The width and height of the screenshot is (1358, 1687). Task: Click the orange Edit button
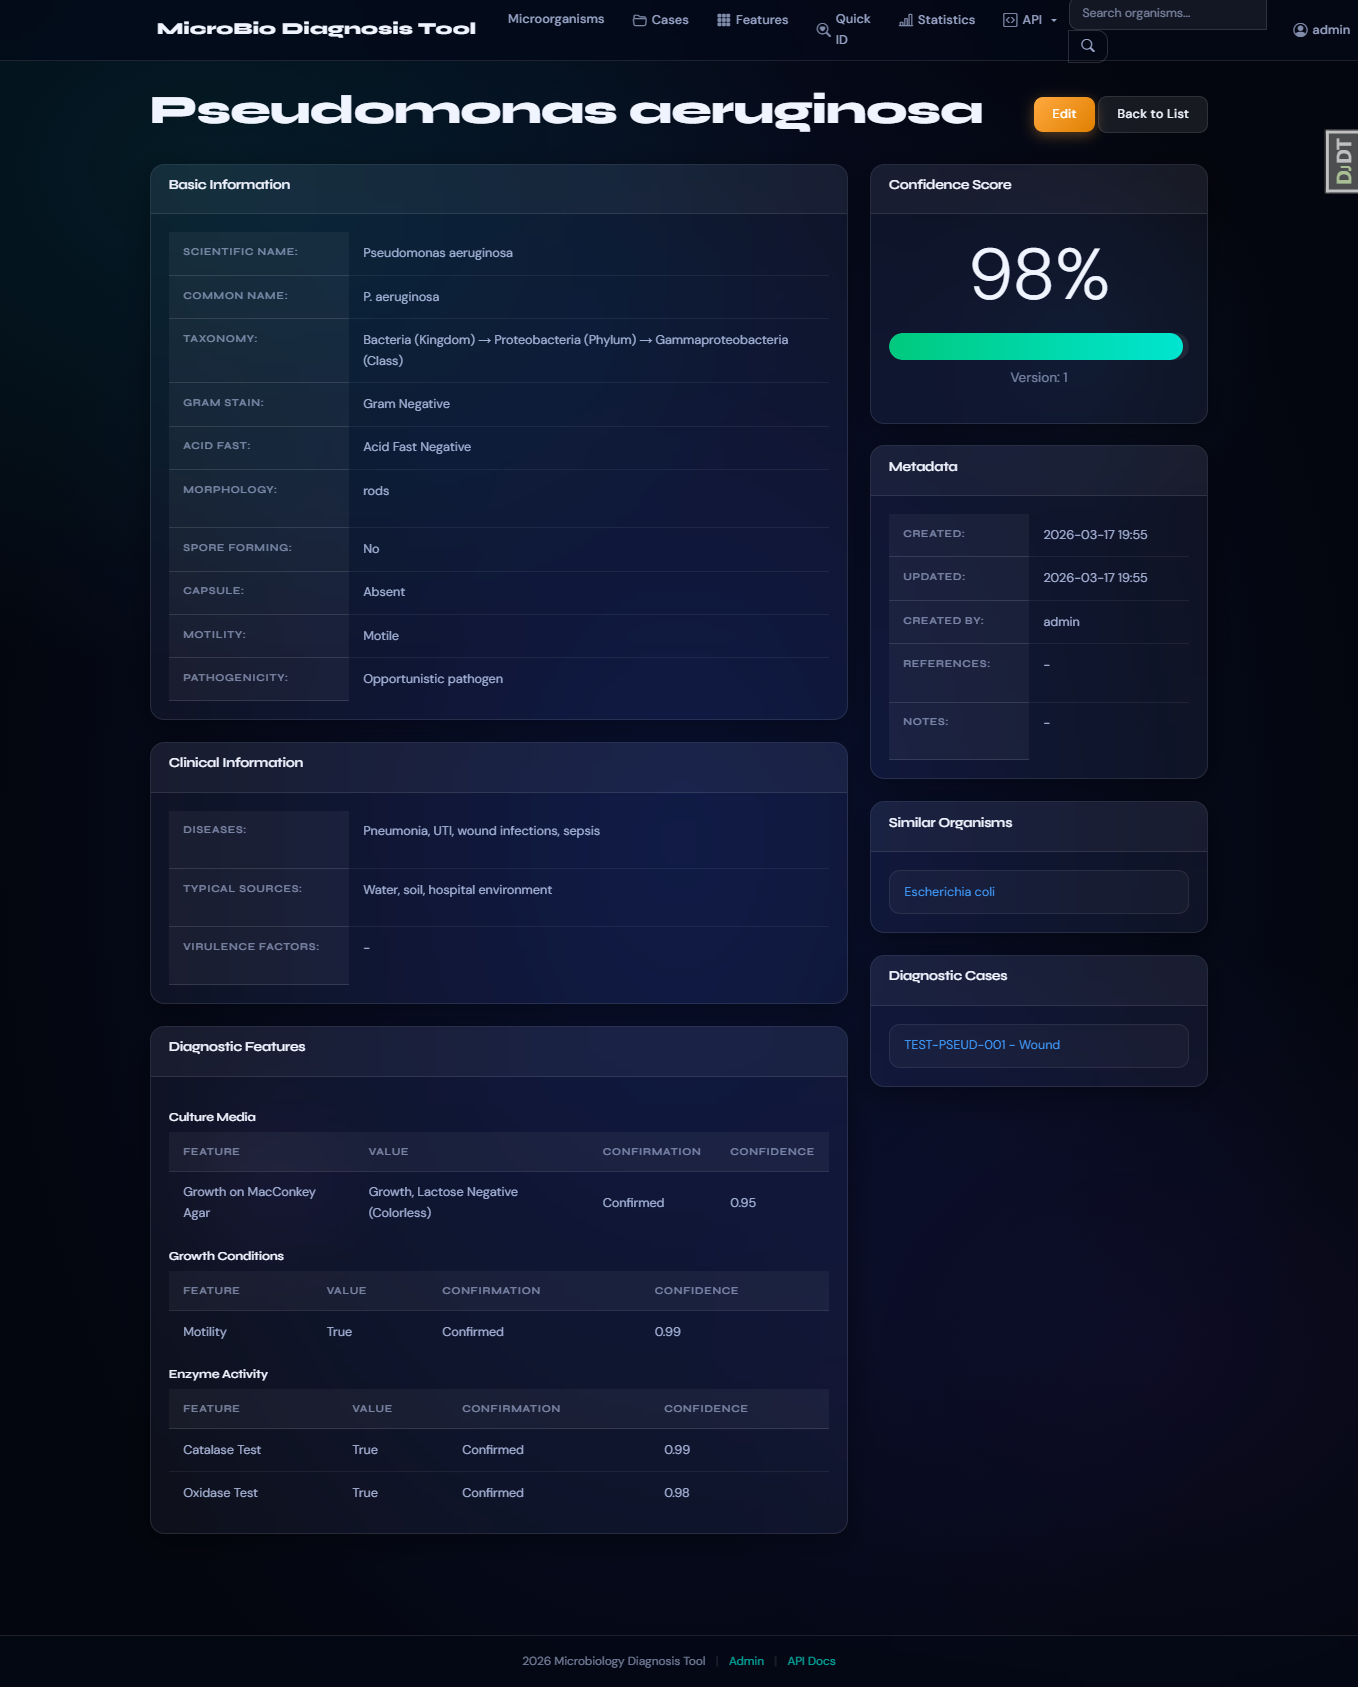click(1064, 114)
